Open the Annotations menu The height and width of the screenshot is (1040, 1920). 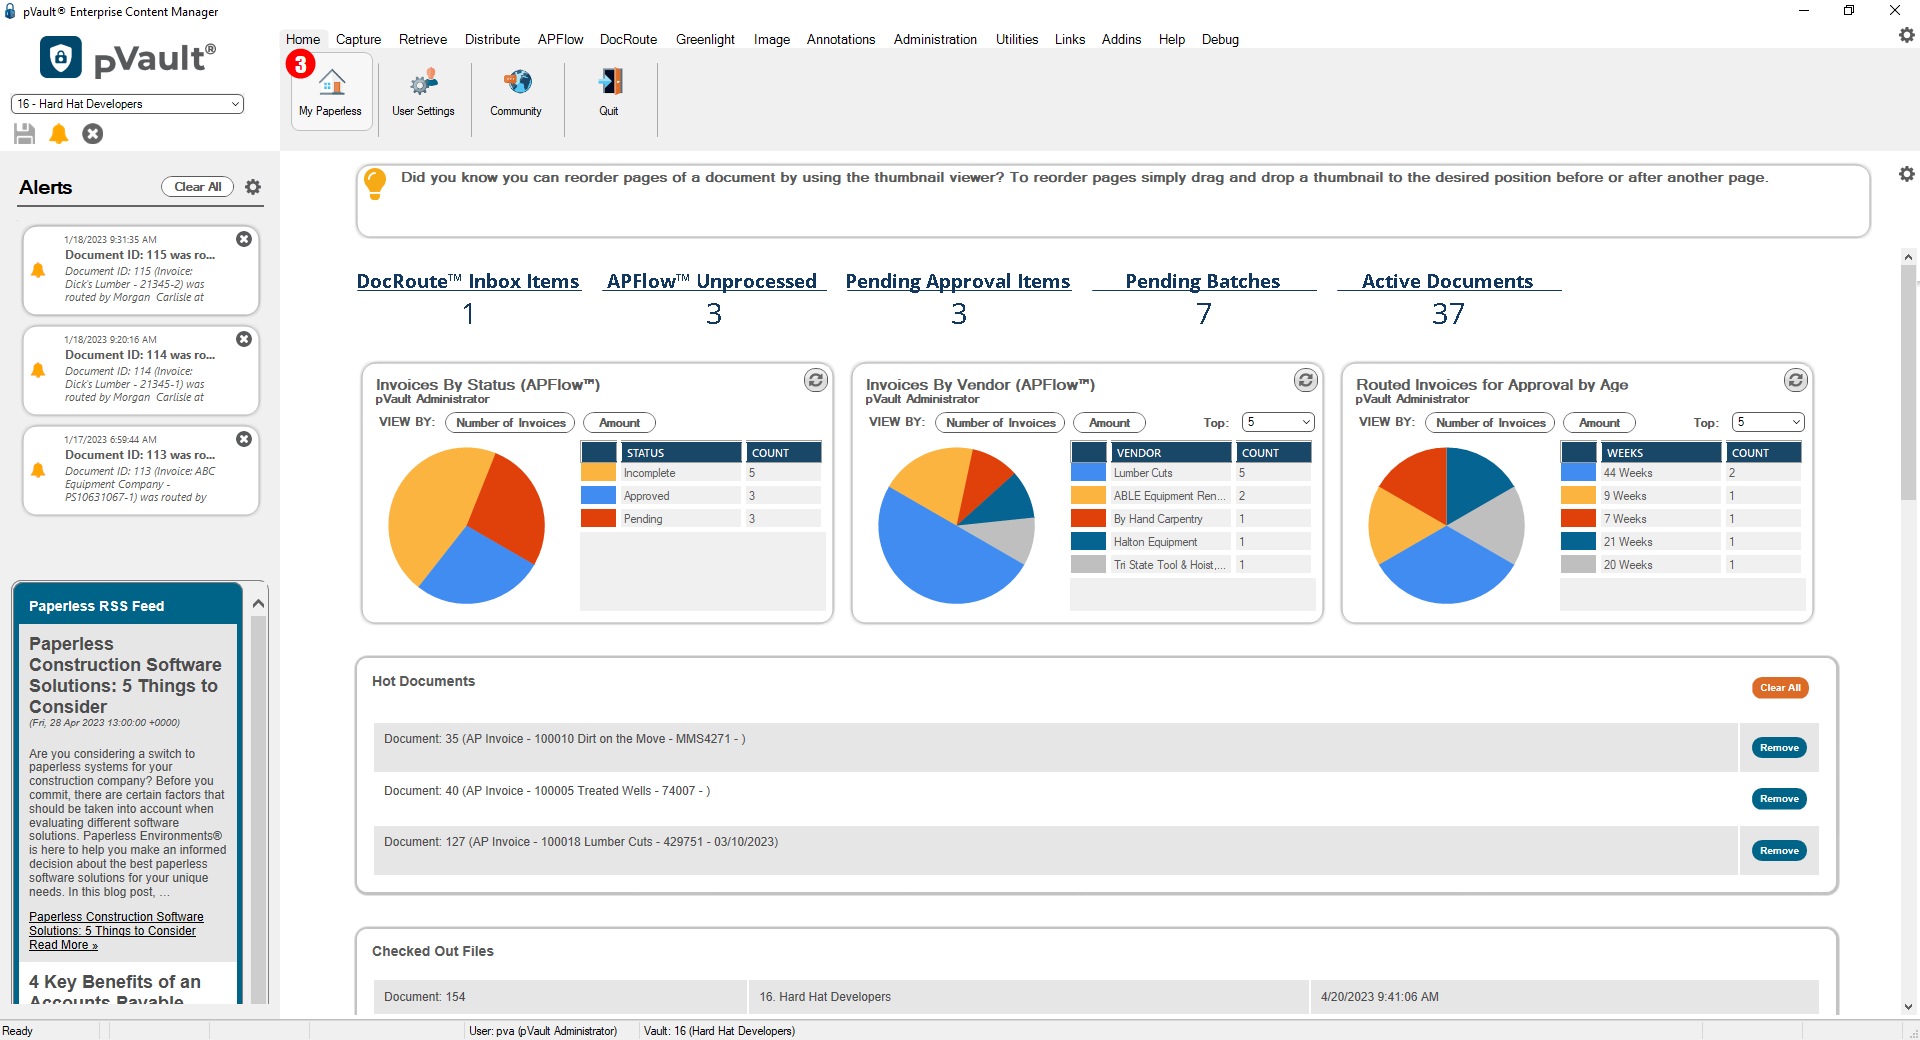coord(841,39)
